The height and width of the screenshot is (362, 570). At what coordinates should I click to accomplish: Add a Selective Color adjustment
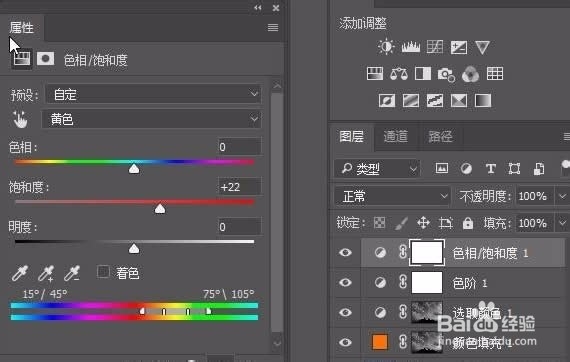[x=459, y=100]
